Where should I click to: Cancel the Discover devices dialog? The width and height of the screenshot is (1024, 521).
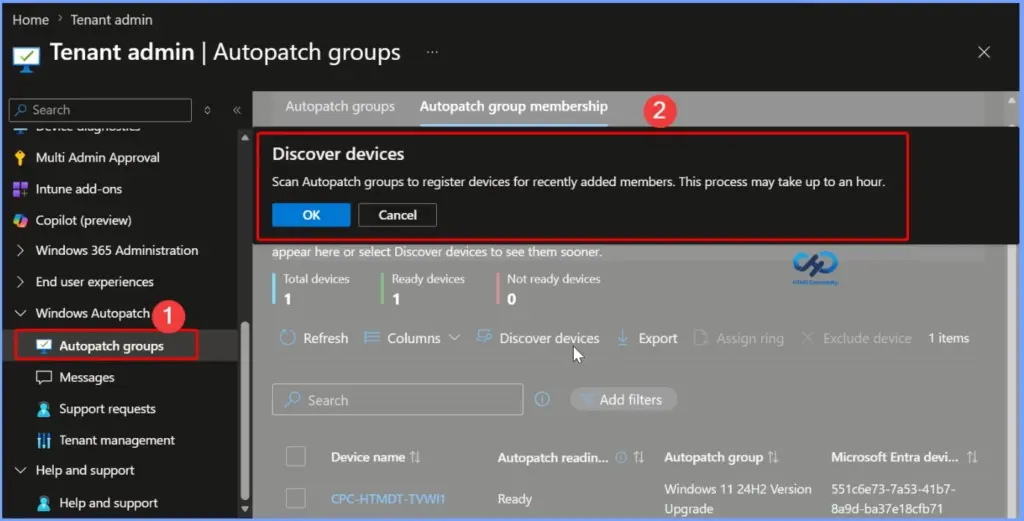[x=397, y=215]
